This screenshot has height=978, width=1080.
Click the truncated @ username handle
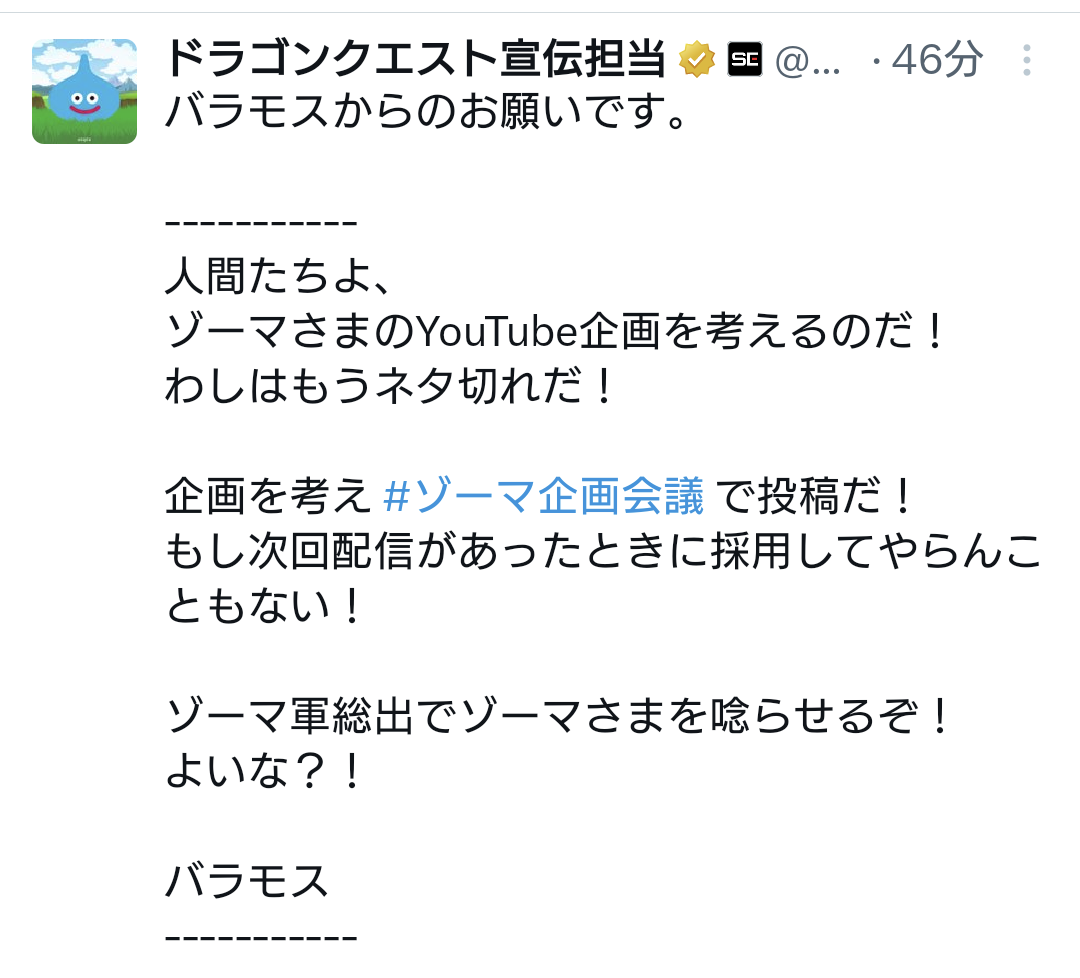807,61
